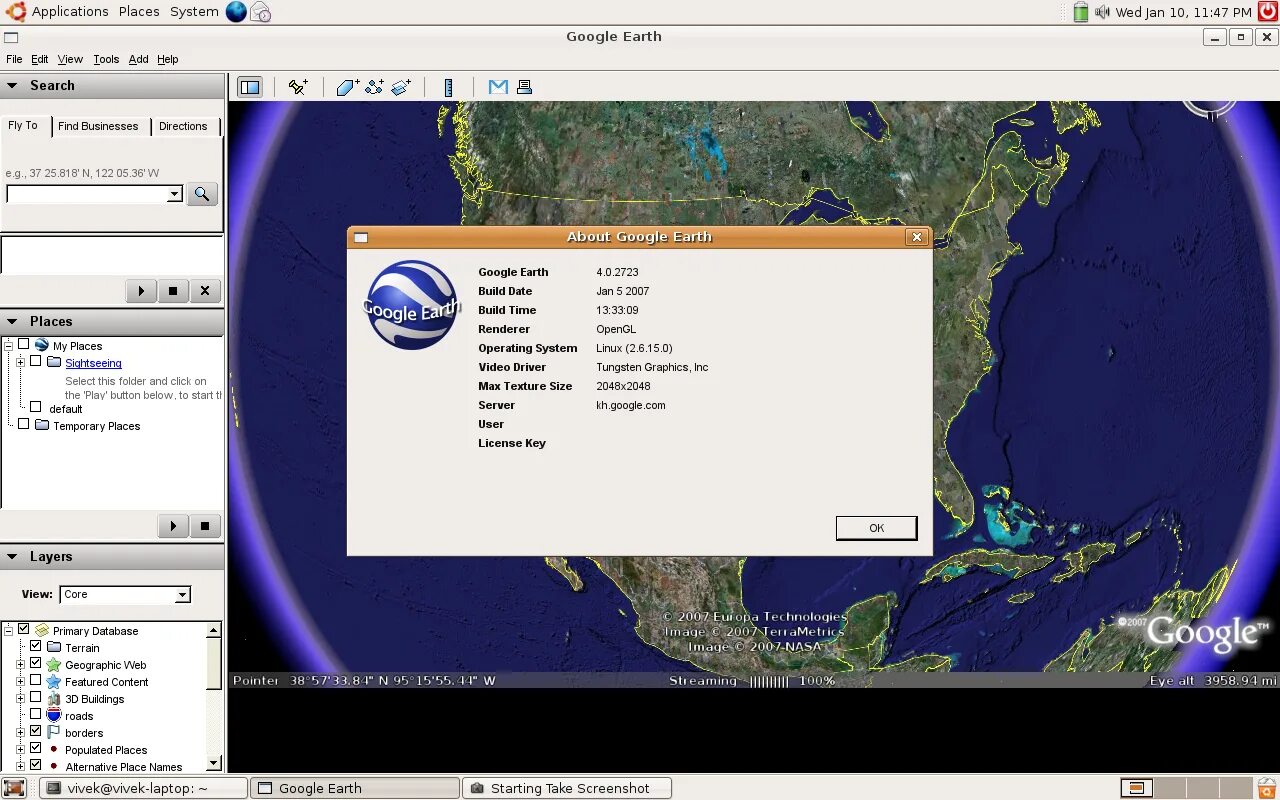Click the My Places globe icon
The height and width of the screenshot is (800, 1280).
click(42, 345)
